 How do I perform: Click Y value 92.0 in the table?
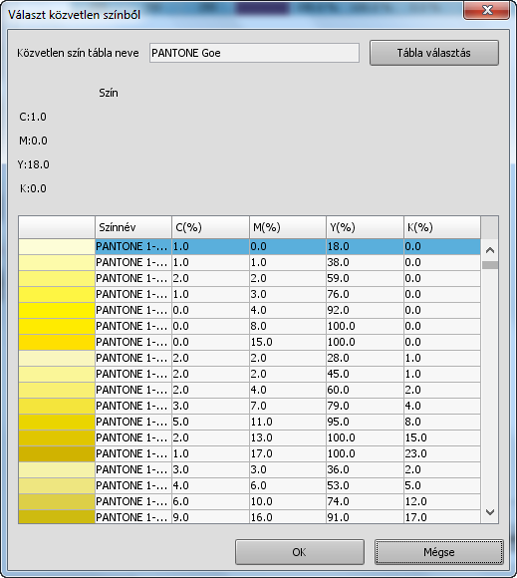point(365,310)
